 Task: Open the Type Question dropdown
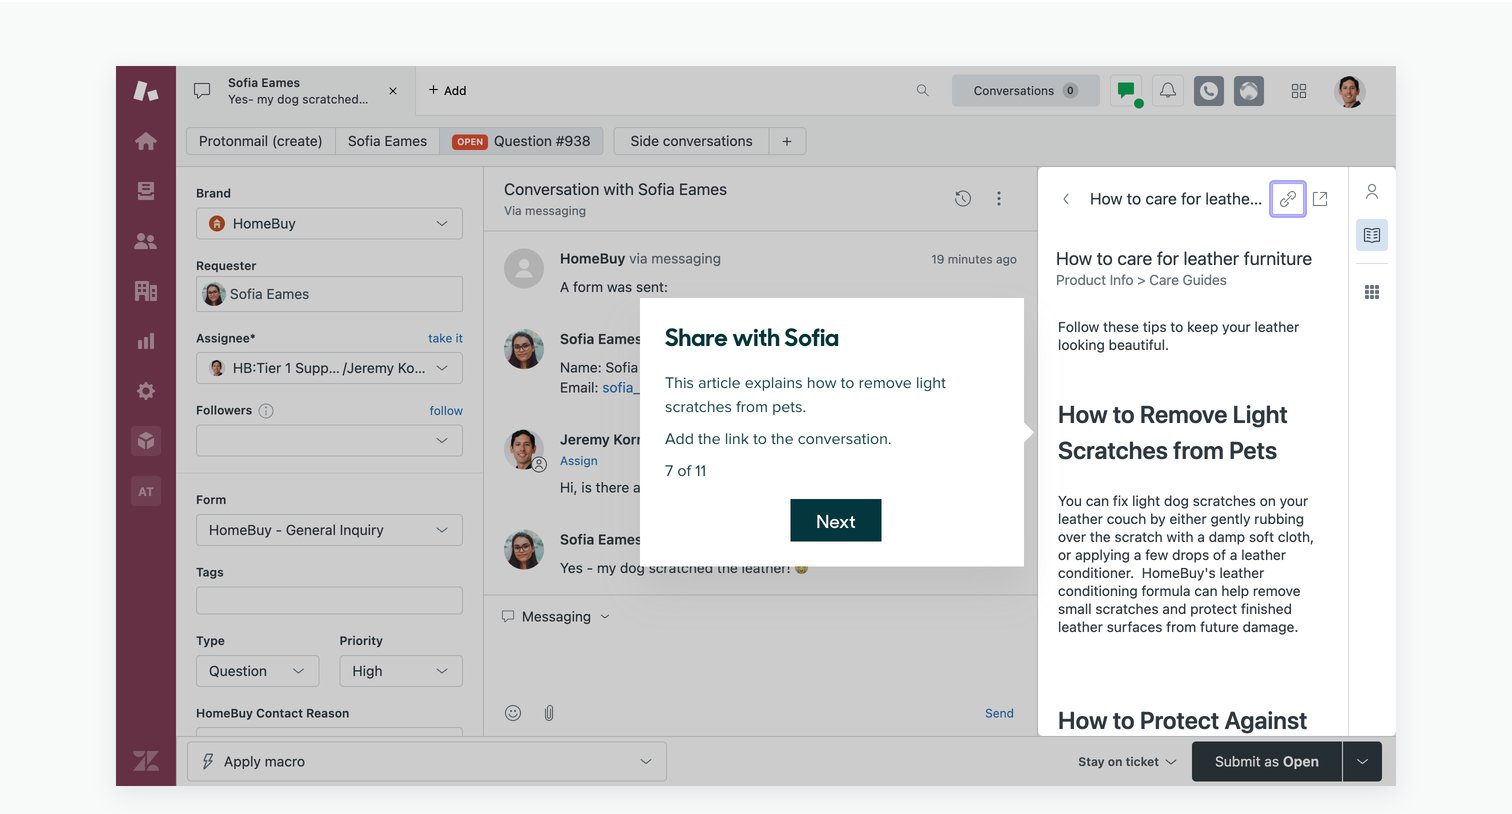pos(257,671)
